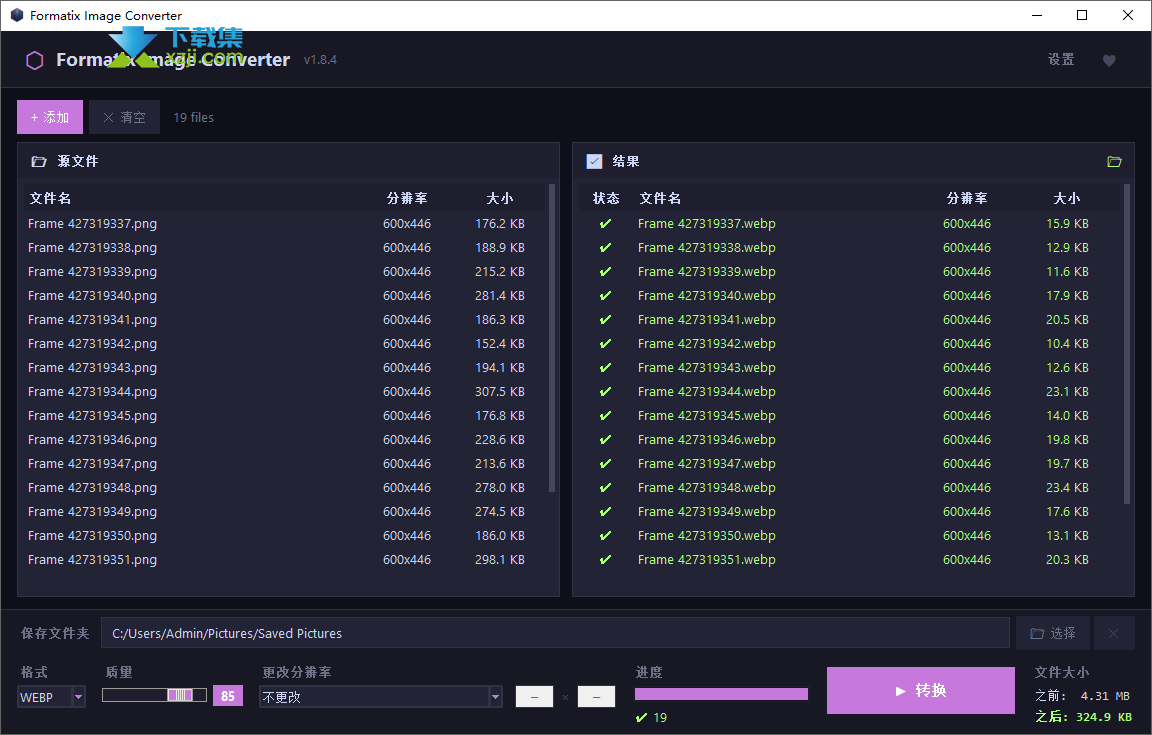Click status checkmark for Frame 427319351.webp
Viewport: 1152px width, 735px height.
pyautogui.click(x=605, y=560)
